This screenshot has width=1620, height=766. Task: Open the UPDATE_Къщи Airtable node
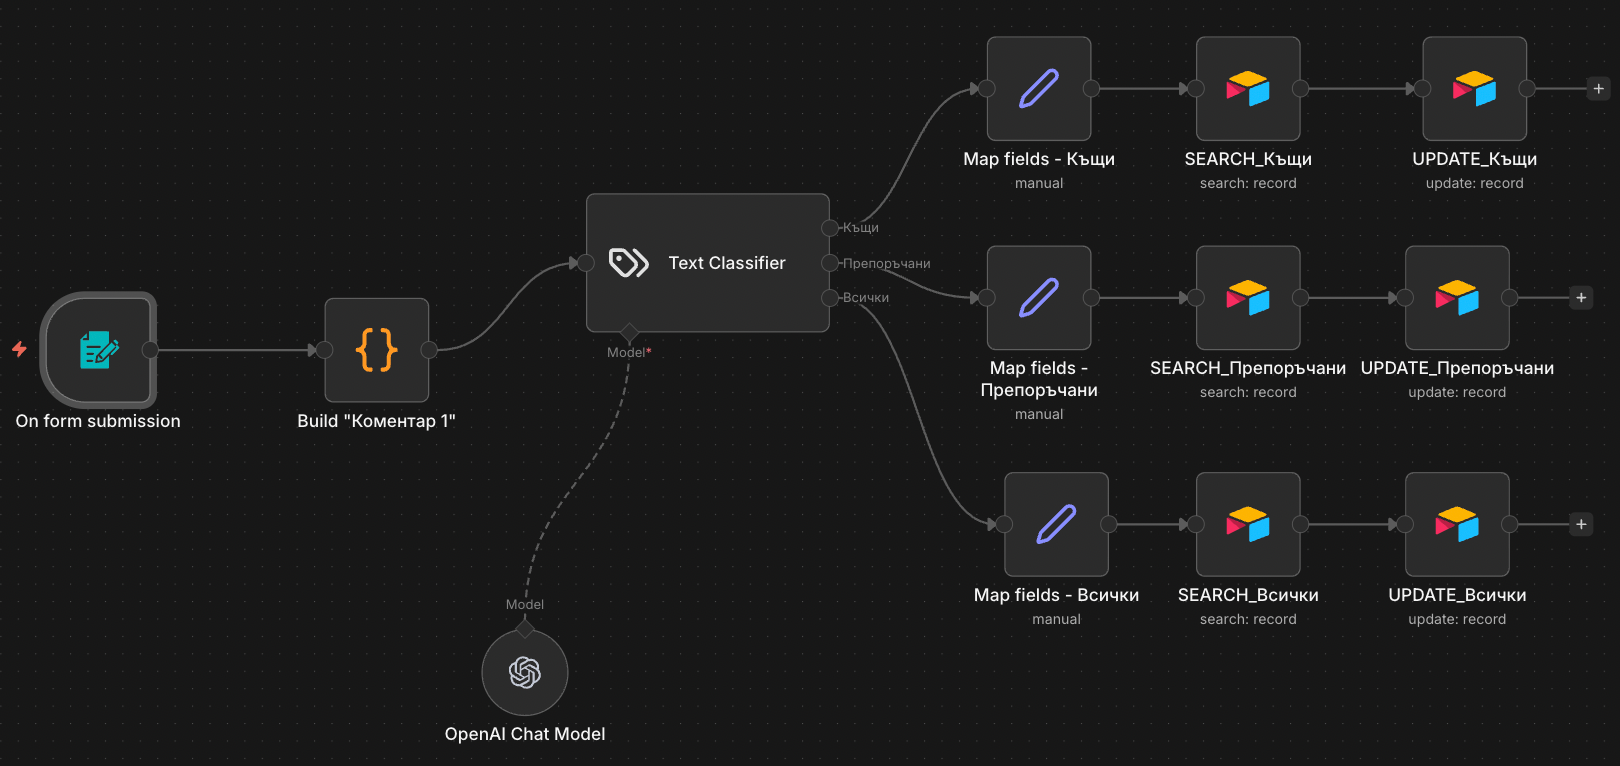pos(1474,89)
